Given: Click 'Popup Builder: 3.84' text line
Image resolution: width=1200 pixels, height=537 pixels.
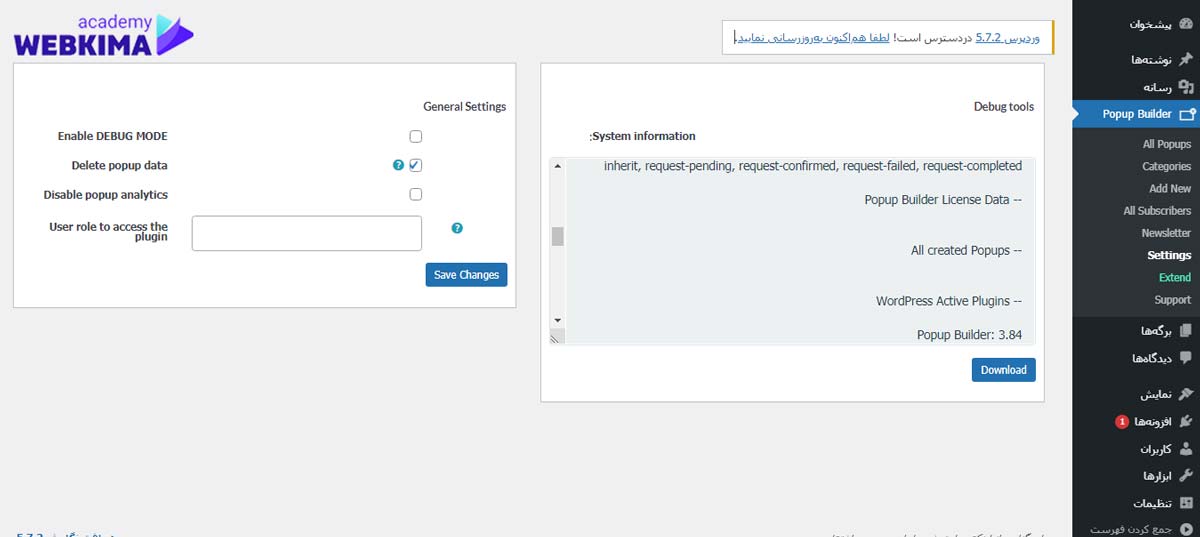Looking at the screenshot, I should point(969,335).
